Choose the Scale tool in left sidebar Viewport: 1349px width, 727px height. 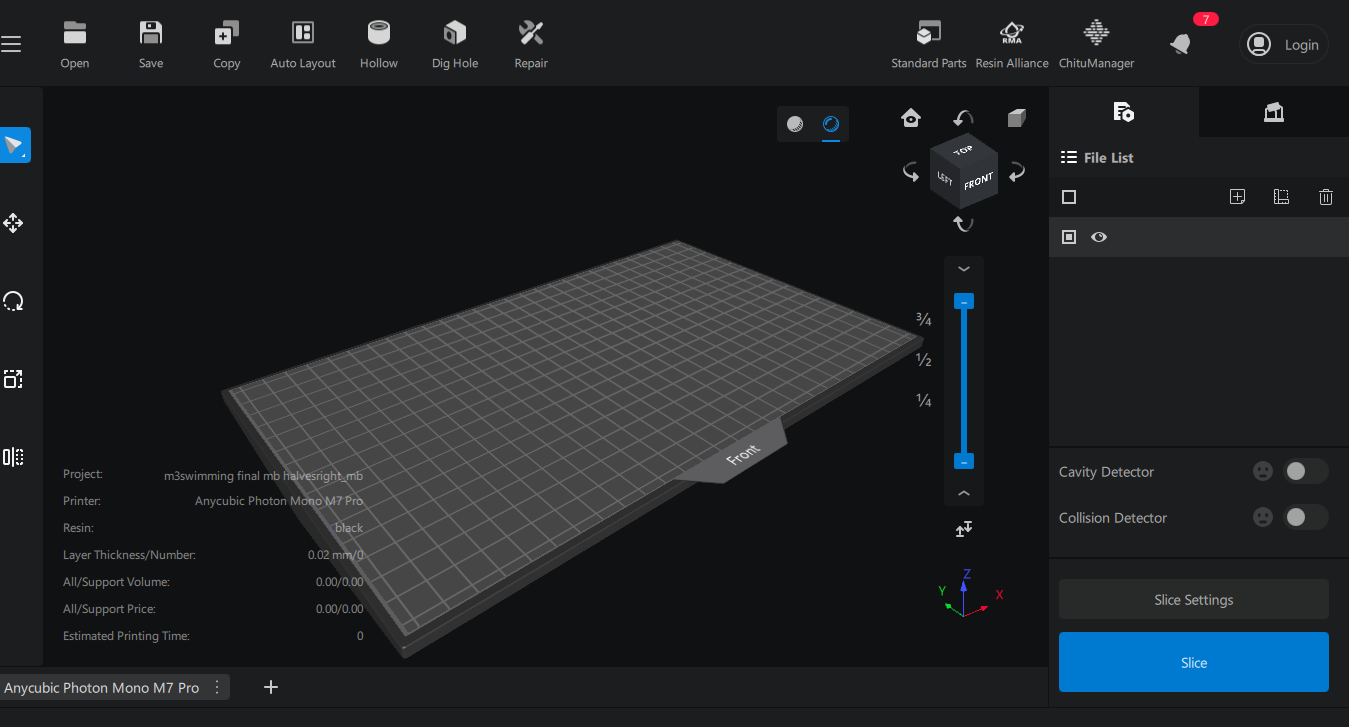click(14, 379)
